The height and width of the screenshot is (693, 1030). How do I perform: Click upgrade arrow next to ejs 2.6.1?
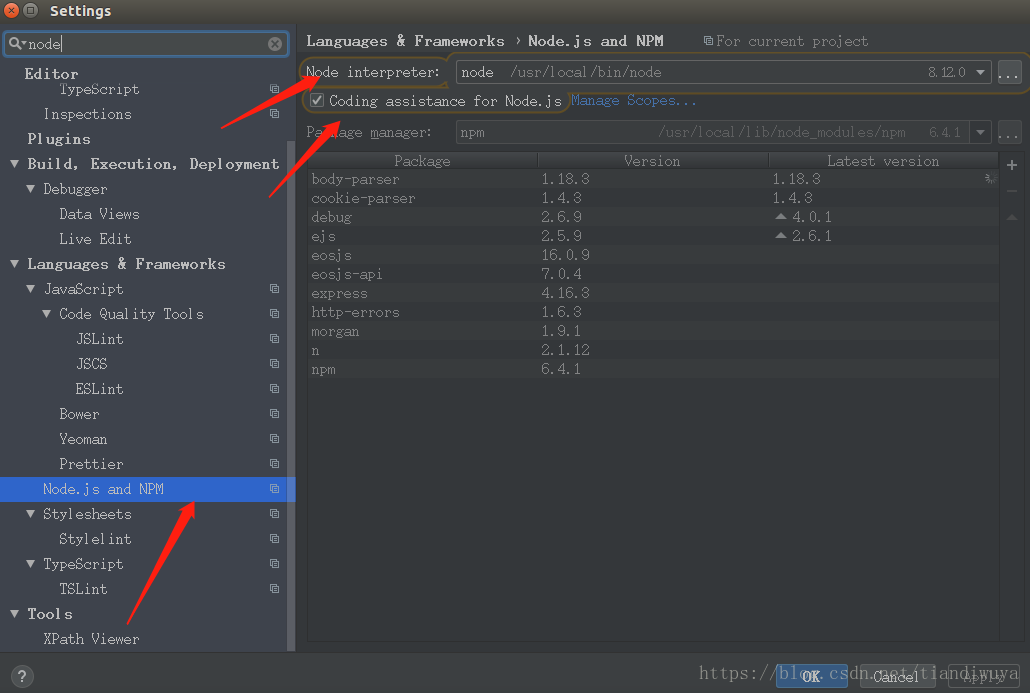pyautogui.click(x=780, y=235)
